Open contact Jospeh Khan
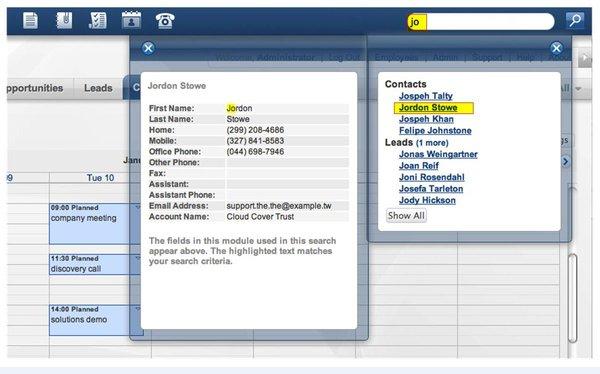 pyautogui.click(x=426, y=119)
